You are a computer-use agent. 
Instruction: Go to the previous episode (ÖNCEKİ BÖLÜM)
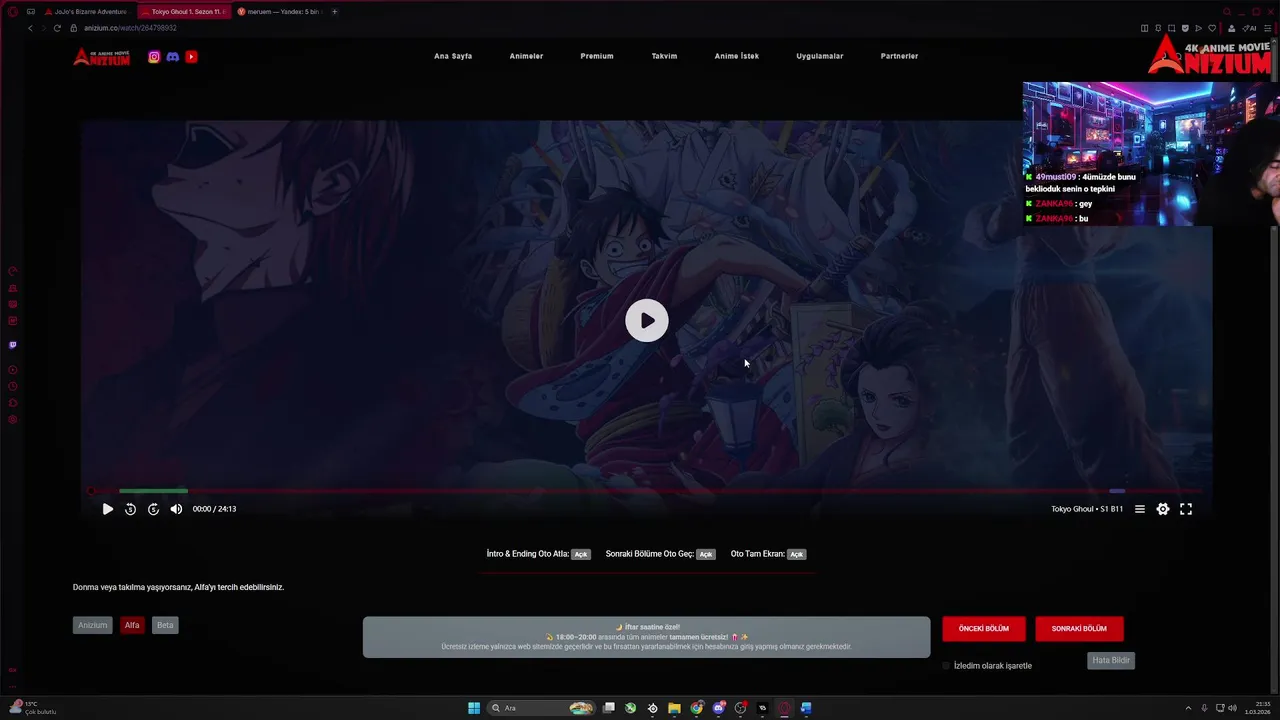pos(984,629)
